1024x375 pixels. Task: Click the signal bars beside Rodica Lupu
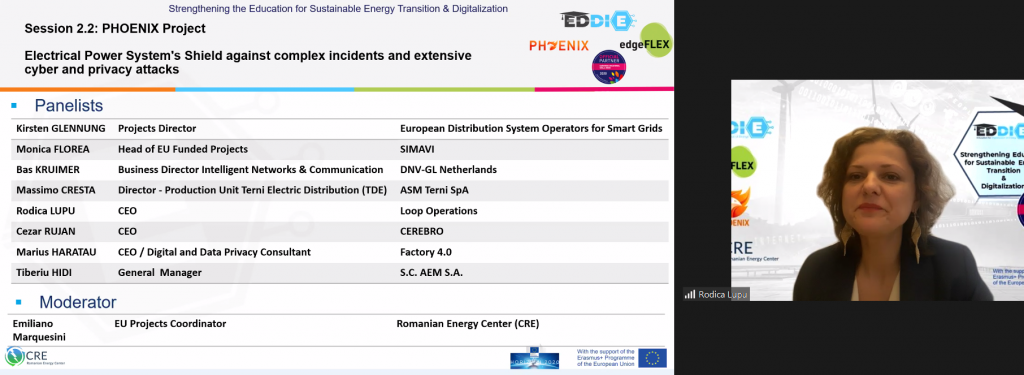tap(690, 294)
